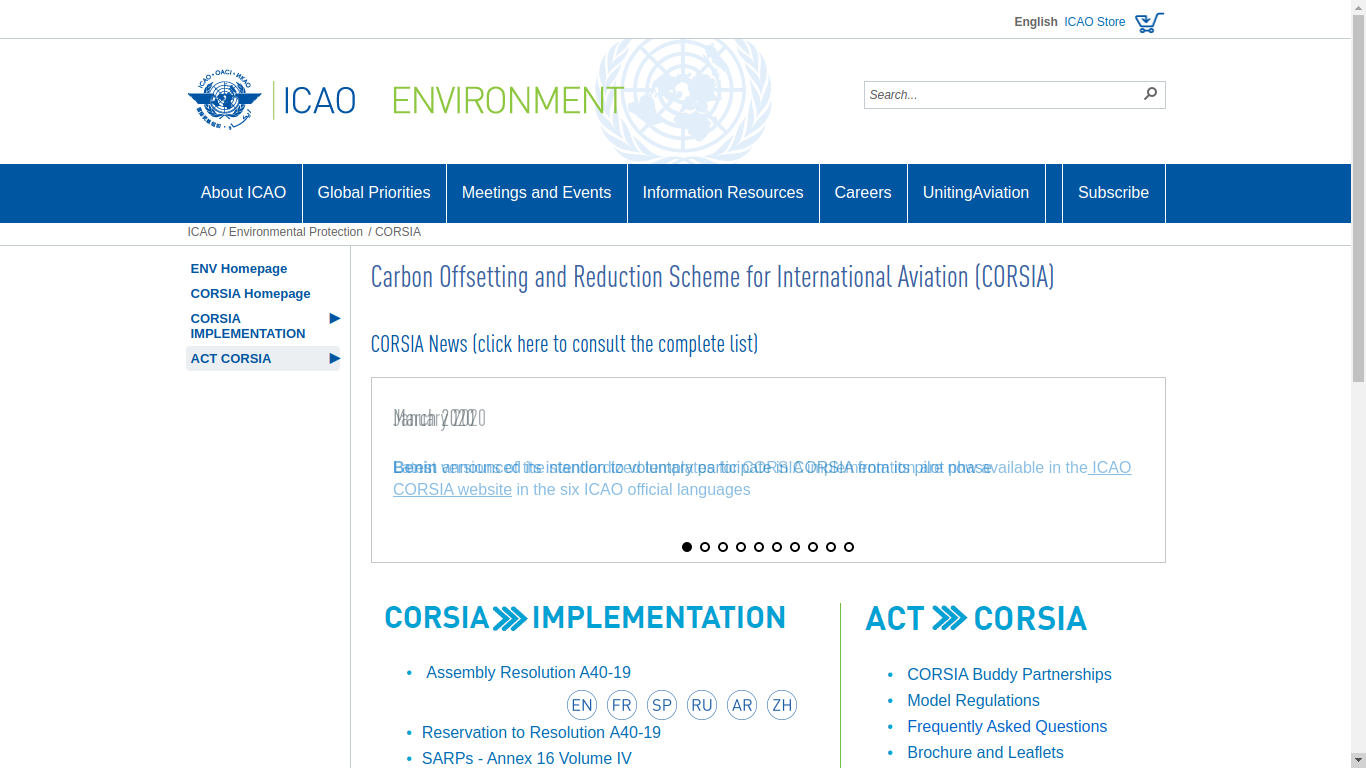Open the Global Priorities menu
Viewport: 1366px width, 768px height.
[x=374, y=193]
